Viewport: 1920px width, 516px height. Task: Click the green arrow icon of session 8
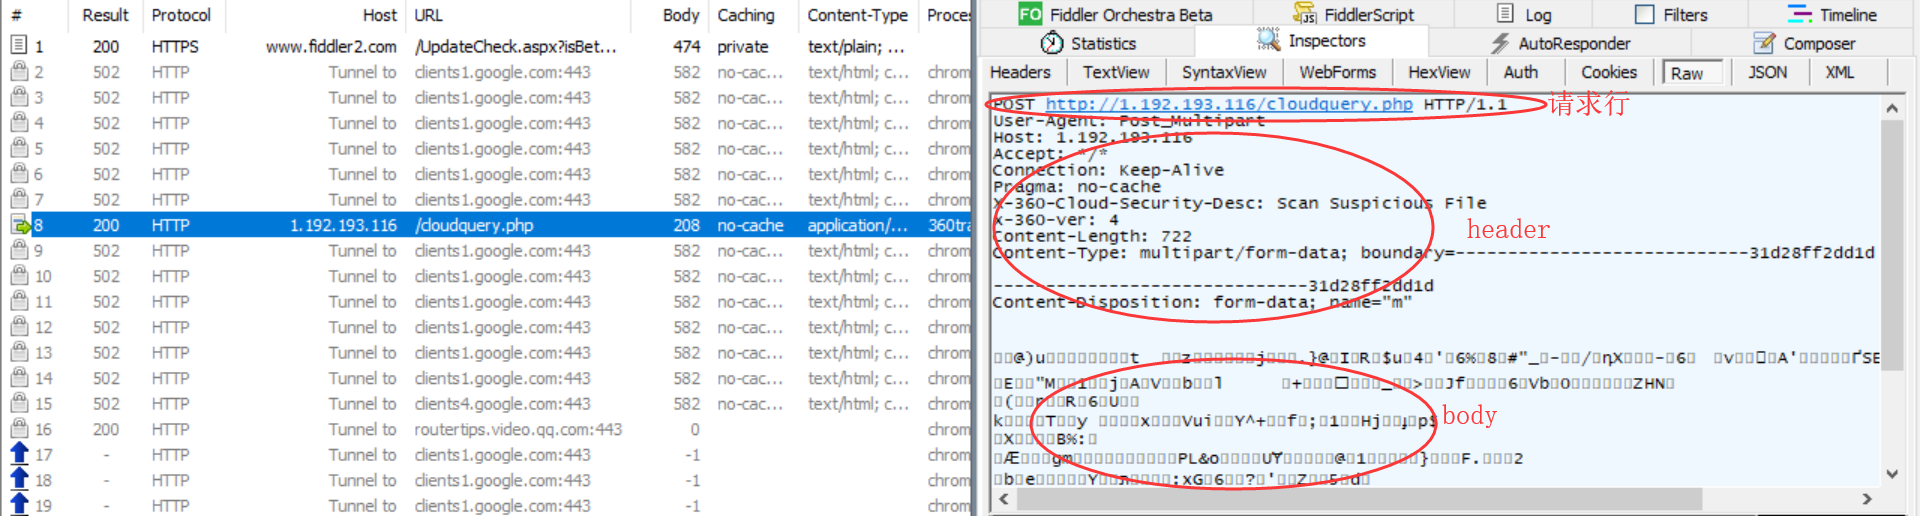coord(20,225)
